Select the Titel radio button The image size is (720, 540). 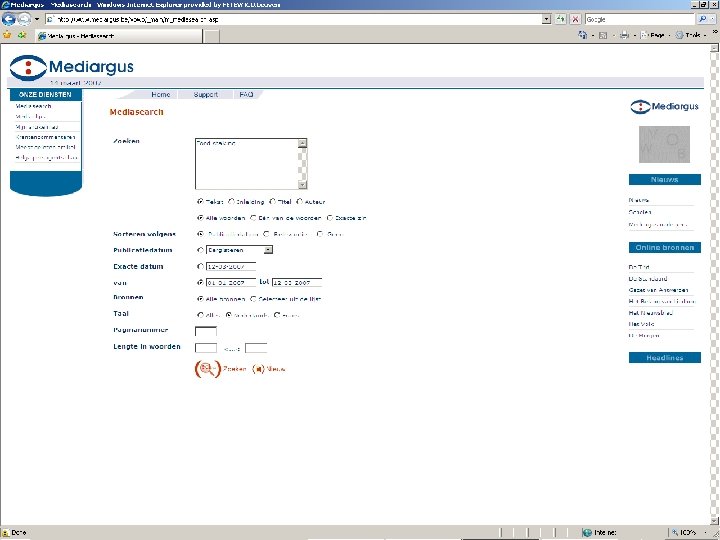(x=272, y=202)
